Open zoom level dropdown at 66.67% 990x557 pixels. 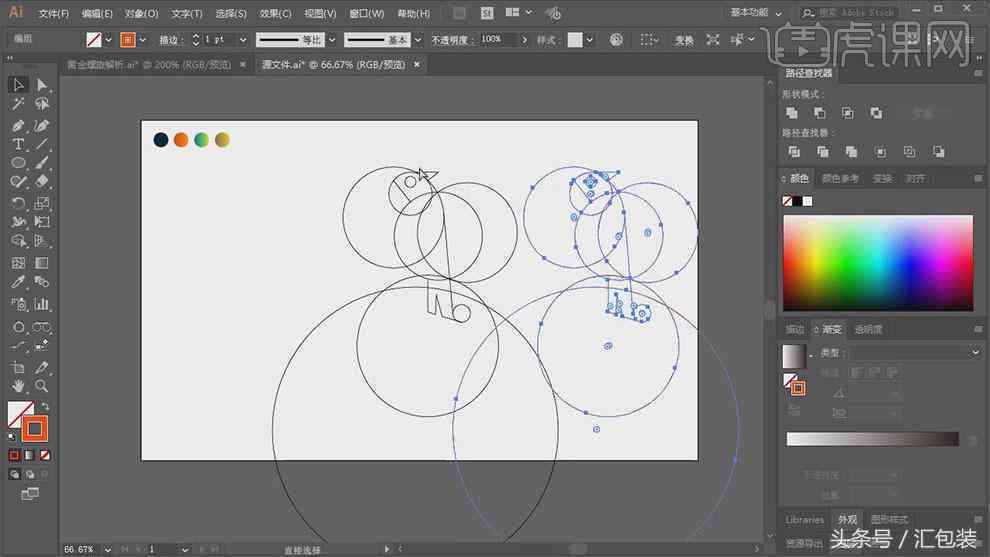(108, 549)
